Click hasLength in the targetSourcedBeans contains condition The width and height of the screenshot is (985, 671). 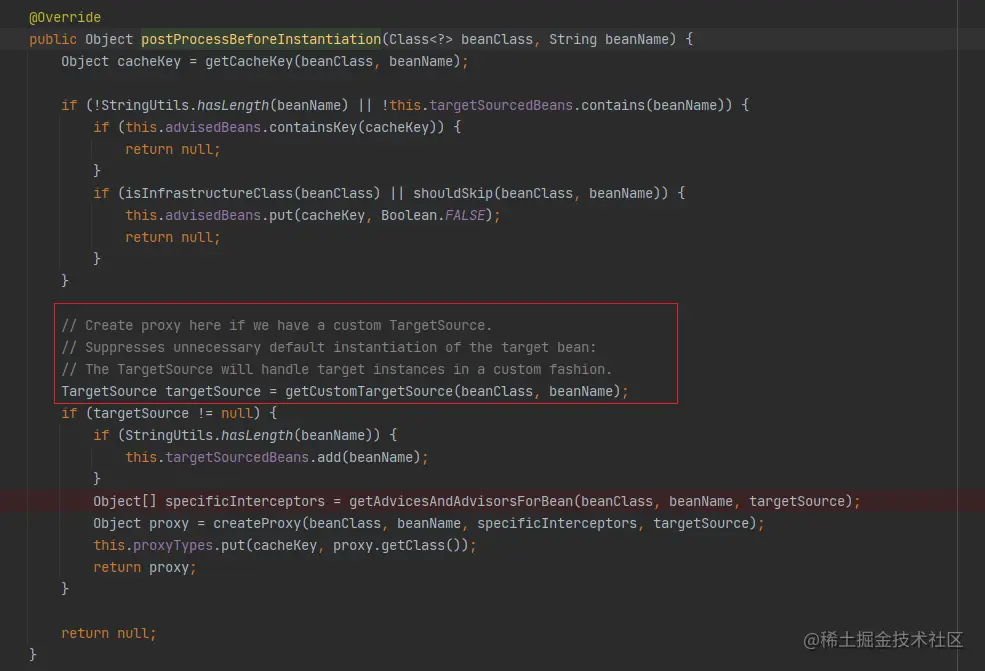pos(233,105)
